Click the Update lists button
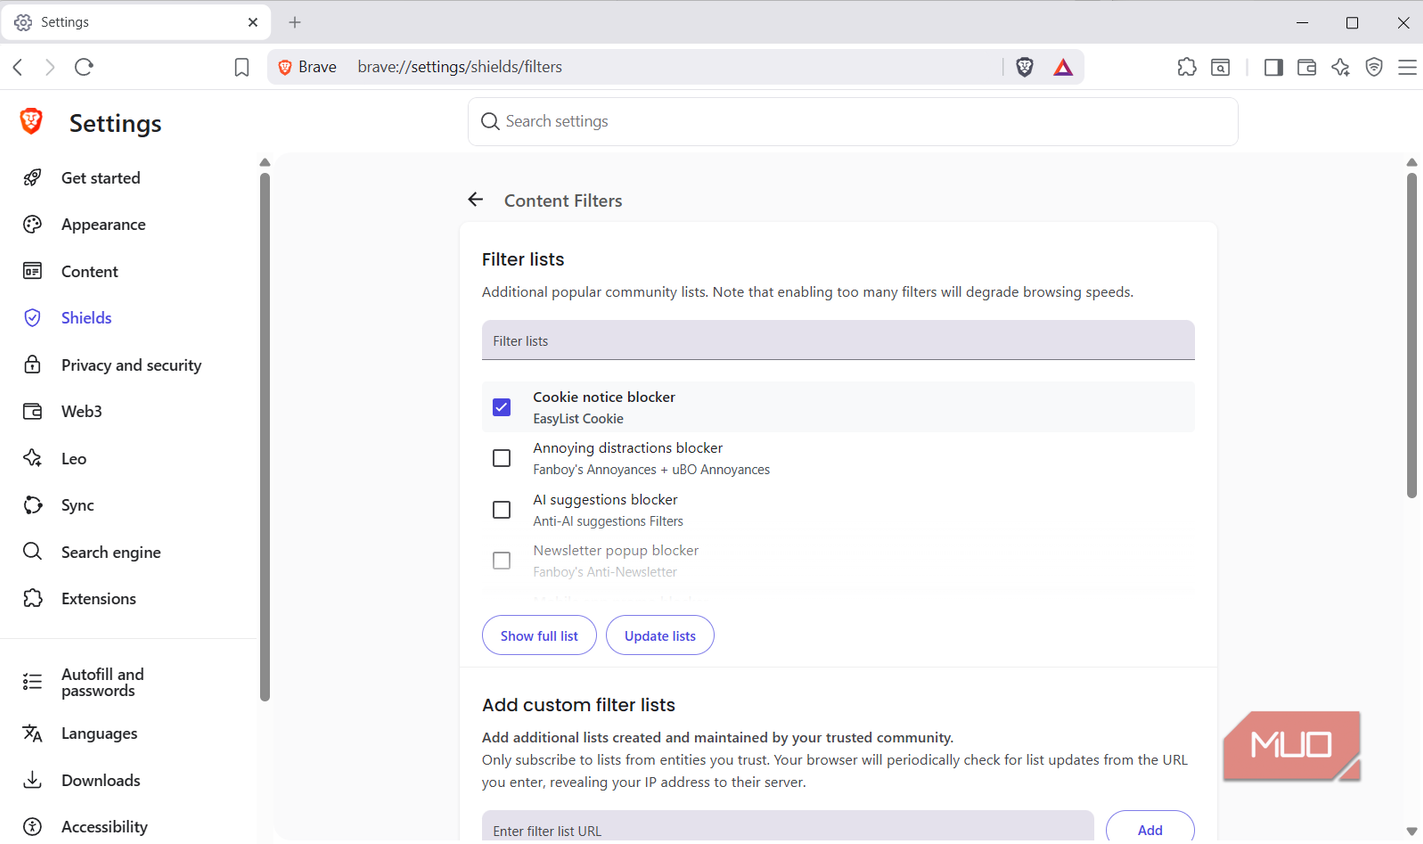Image resolution: width=1423 pixels, height=844 pixels. point(660,636)
